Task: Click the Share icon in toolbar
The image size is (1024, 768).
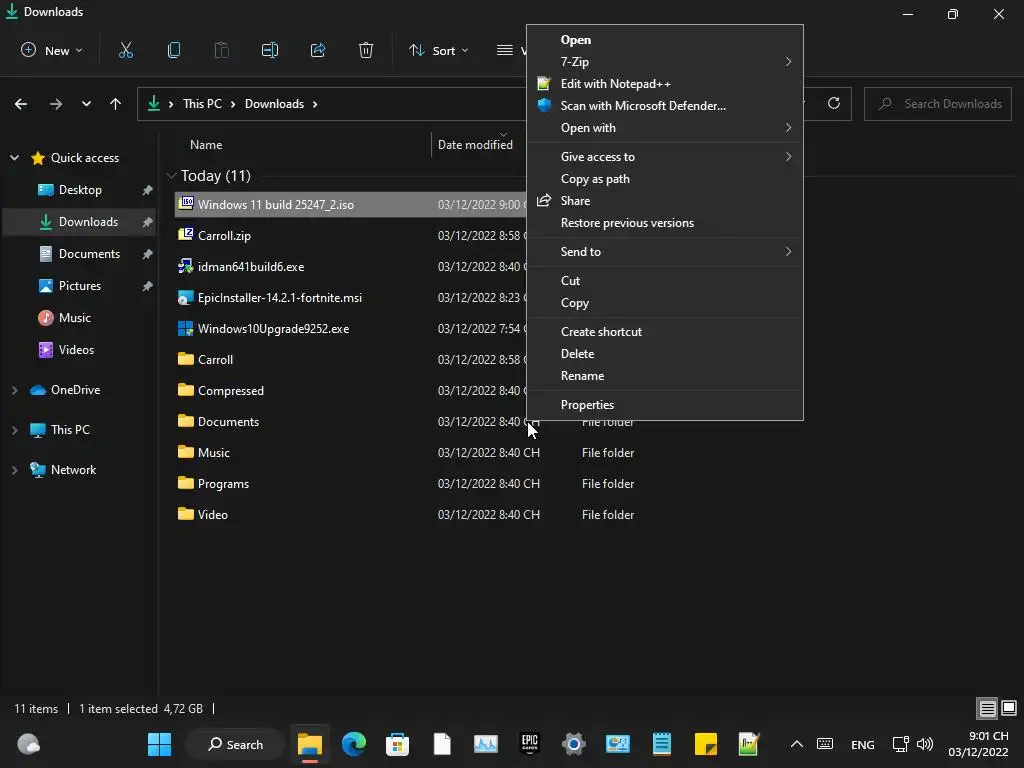Action: tap(318, 50)
